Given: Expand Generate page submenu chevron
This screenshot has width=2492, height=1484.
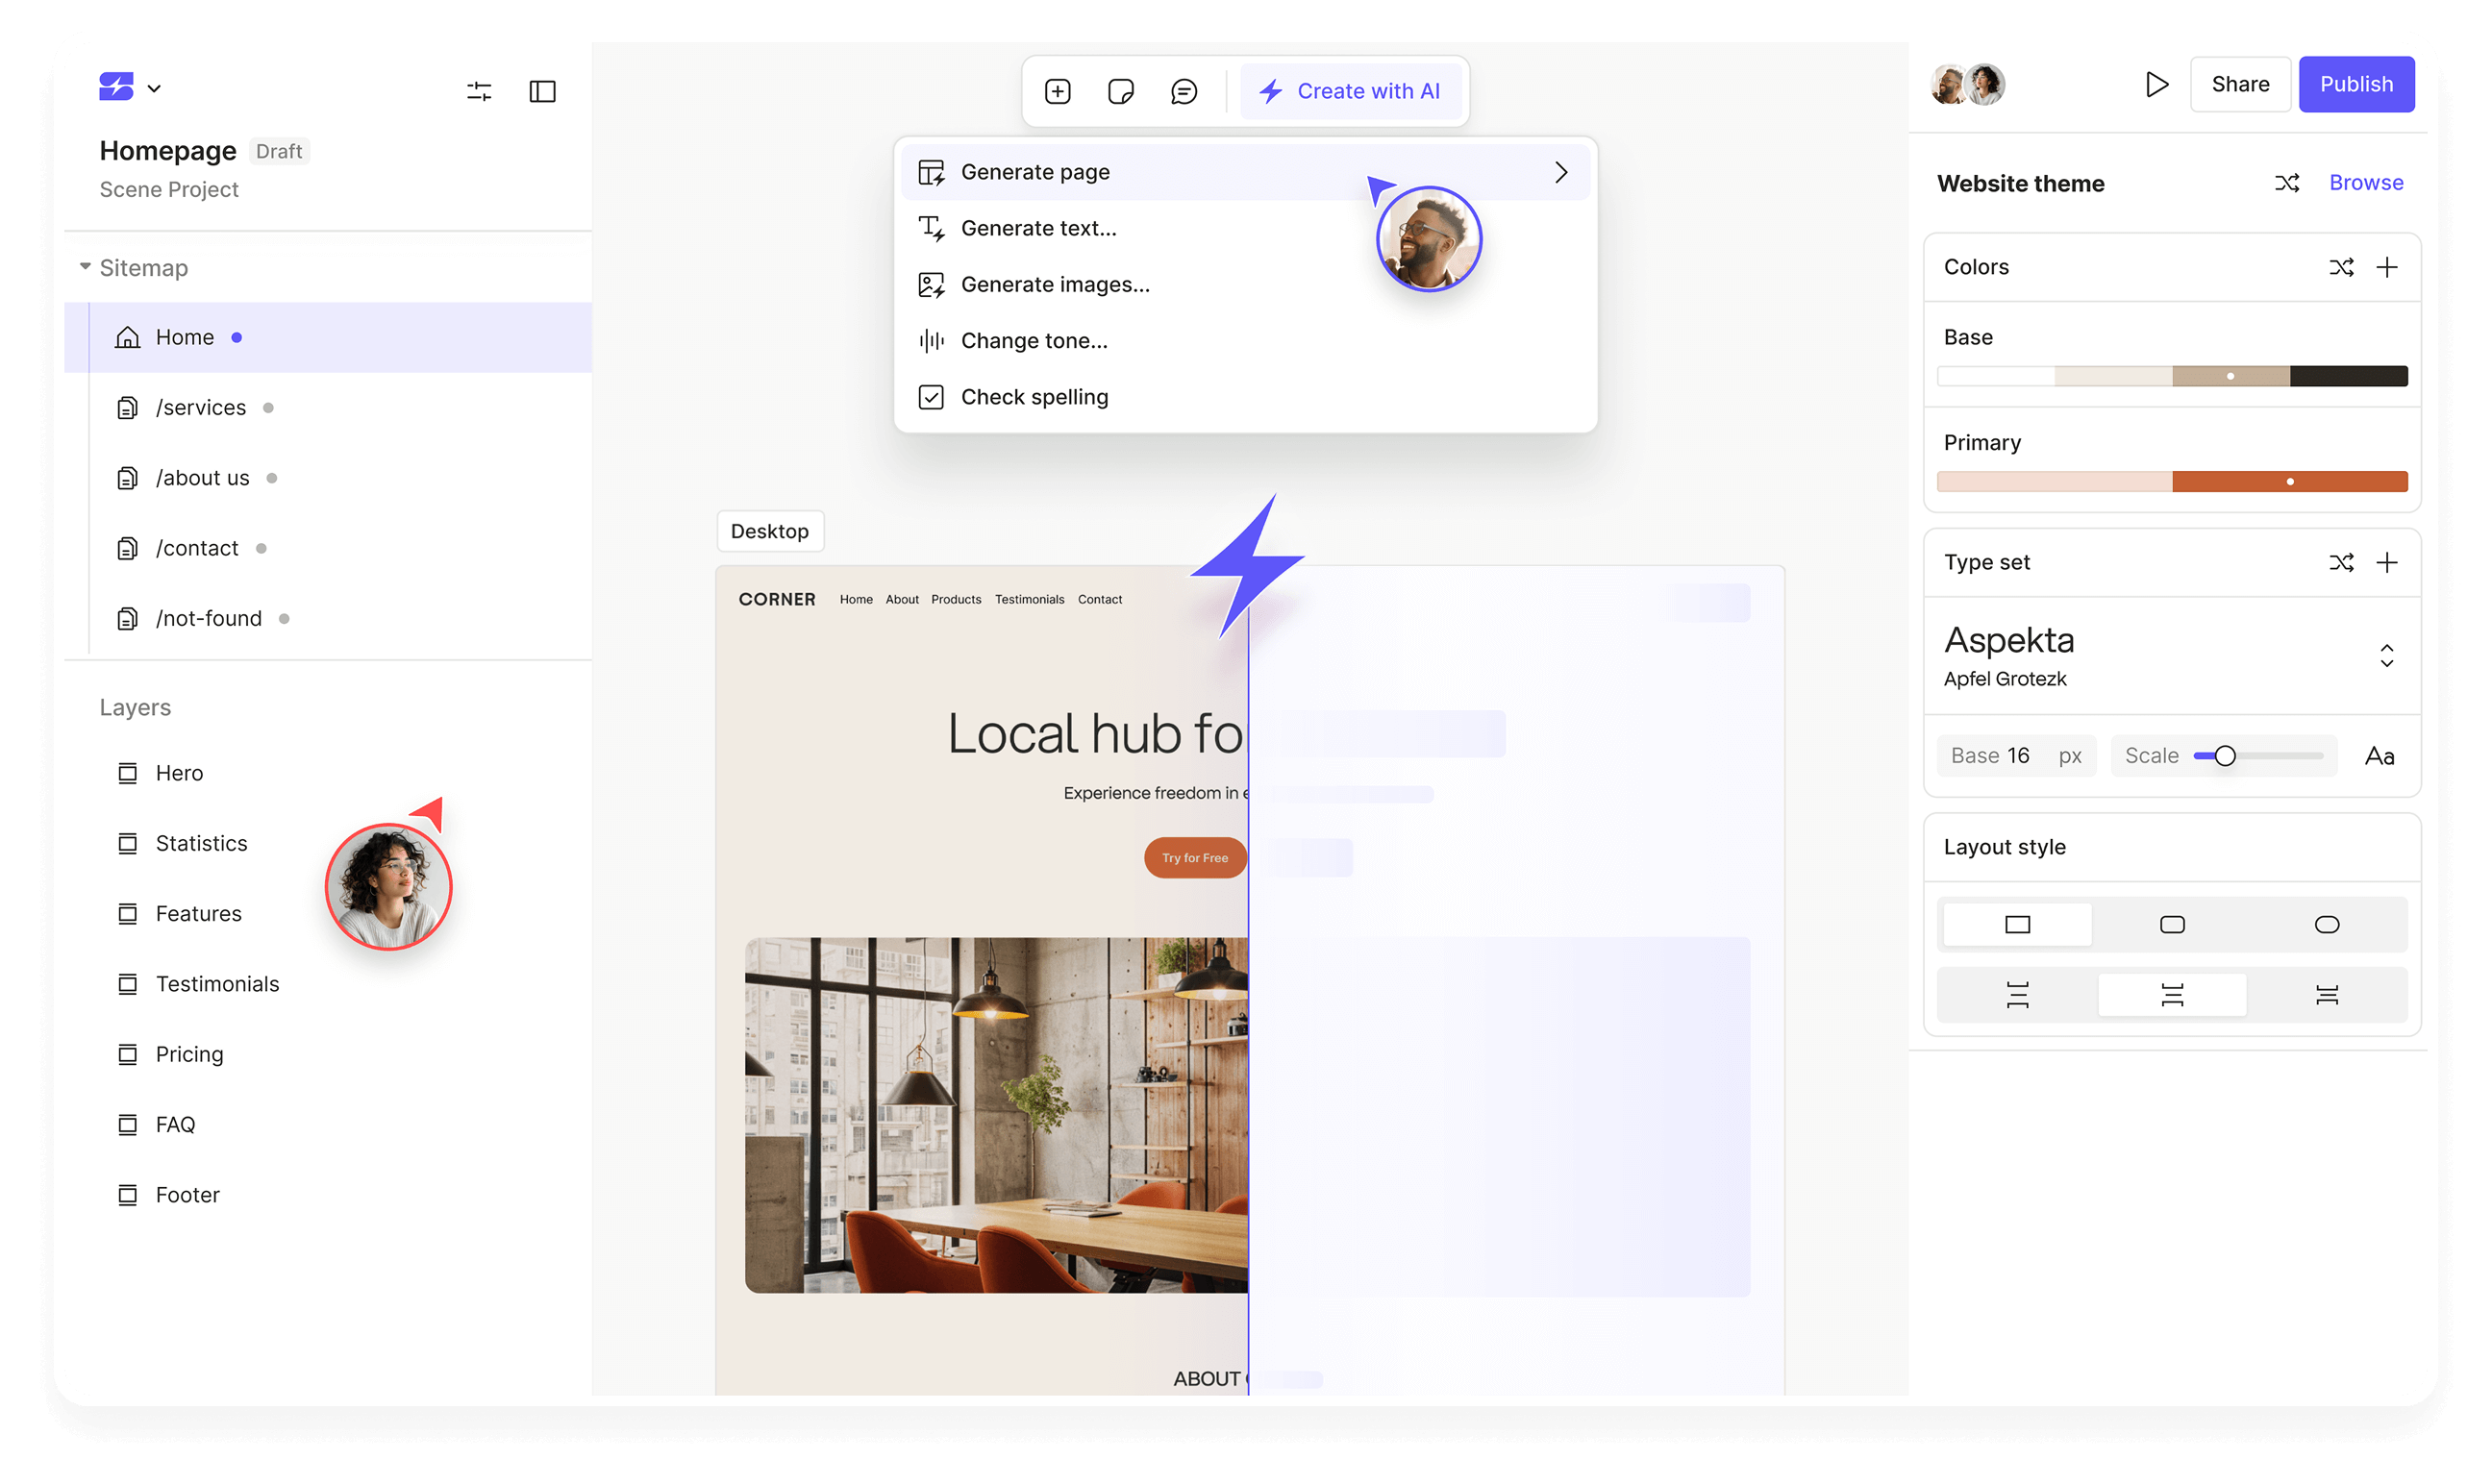Looking at the screenshot, I should pyautogui.click(x=1560, y=172).
